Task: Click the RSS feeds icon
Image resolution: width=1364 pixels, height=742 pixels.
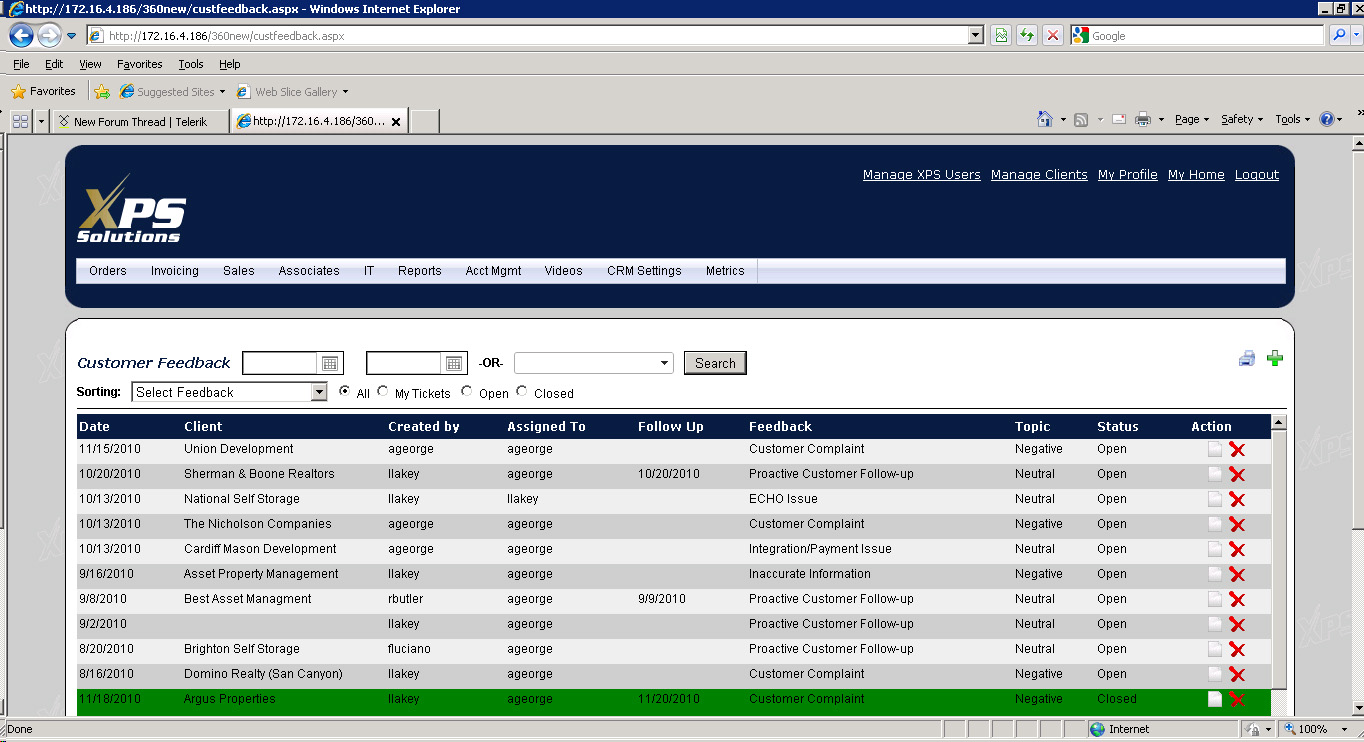Action: (1081, 120)
